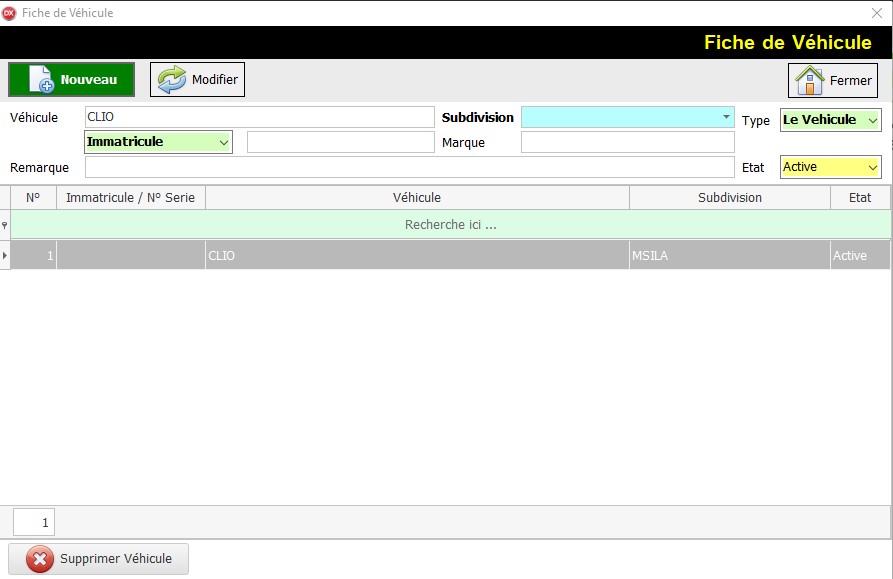Click the row indicator arrow for CLIO
The image size is (893, 579).
click(x=5, y=256)
